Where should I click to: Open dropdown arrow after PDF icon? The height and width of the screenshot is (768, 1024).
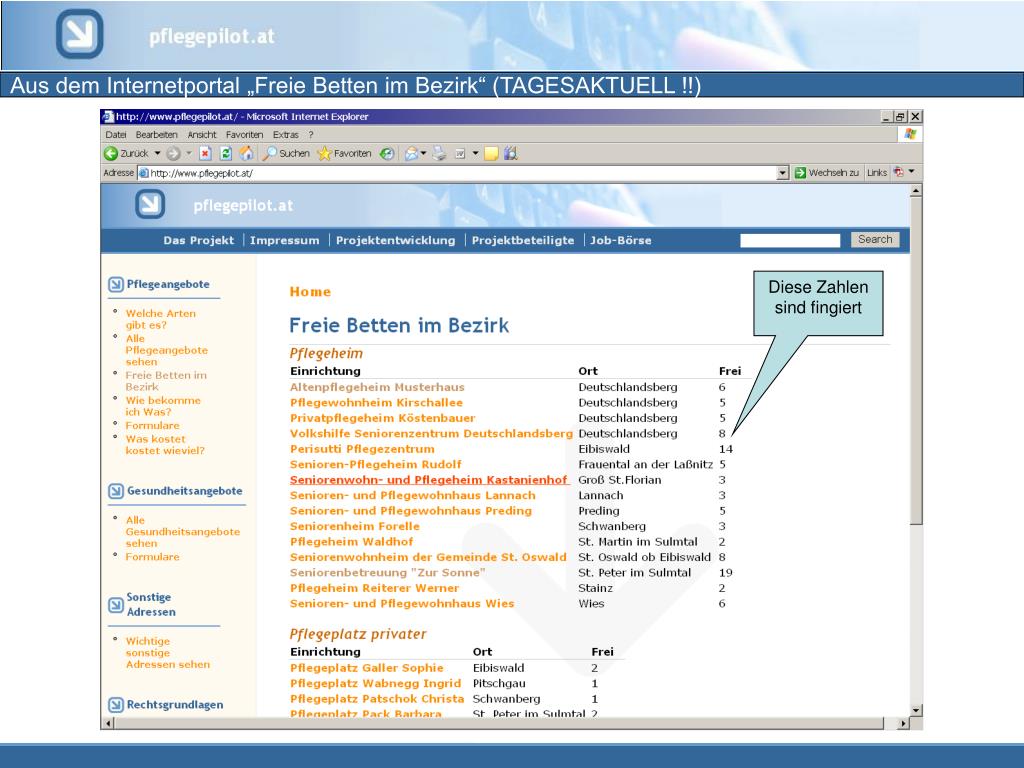912,172
